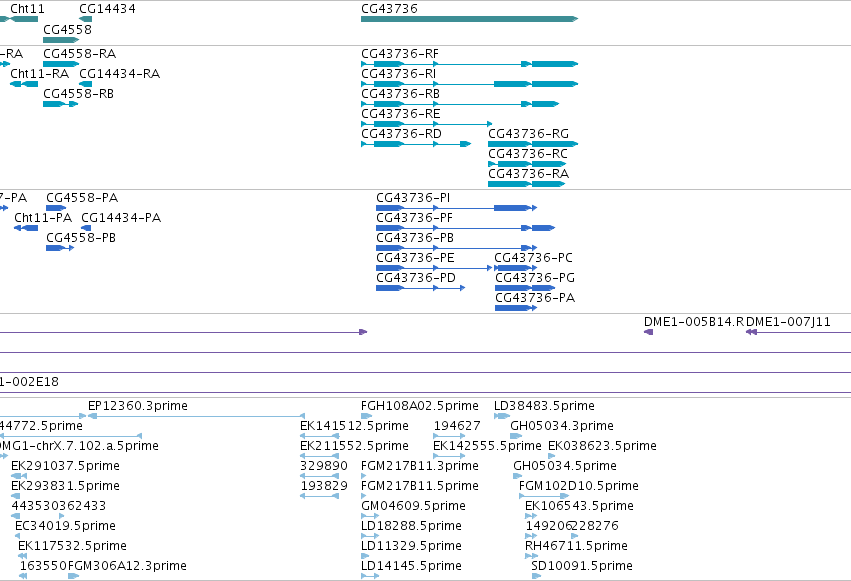Click transcript CG43736-RF label
The image size is (851, 581).
point(400,54)
